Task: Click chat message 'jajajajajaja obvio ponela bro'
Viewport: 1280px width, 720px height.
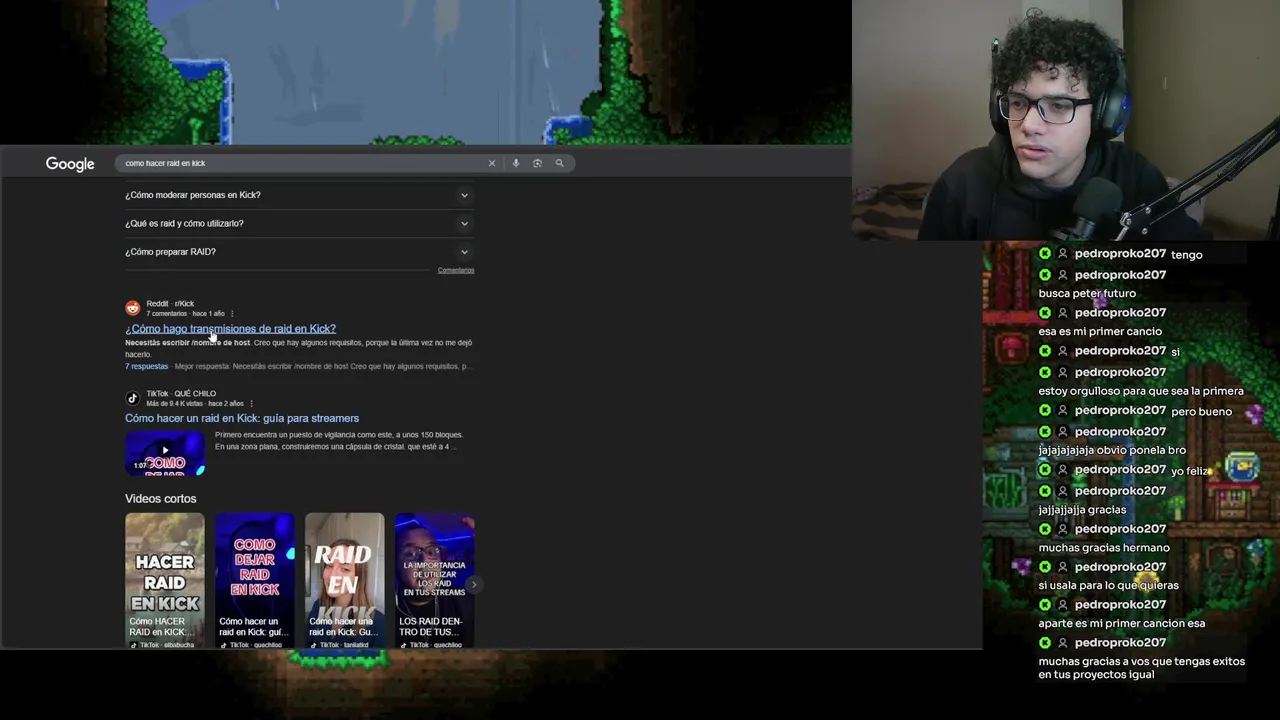Action: pyautogui.click(x=1112, y=450)
